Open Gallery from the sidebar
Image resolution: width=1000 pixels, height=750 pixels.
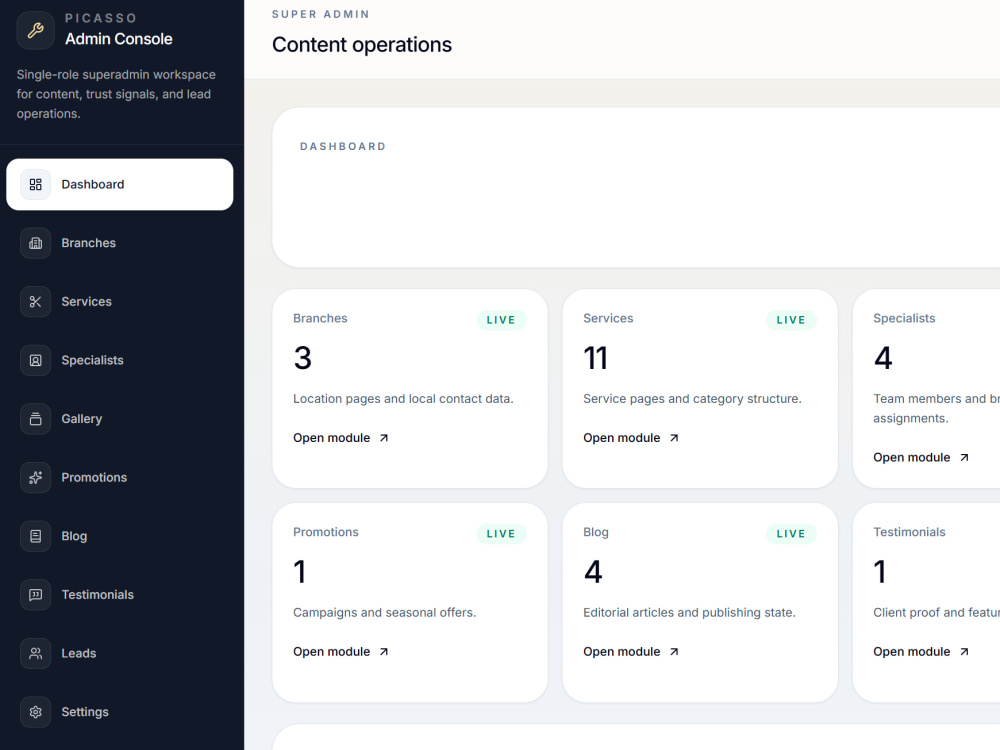[x=120, y=419]
